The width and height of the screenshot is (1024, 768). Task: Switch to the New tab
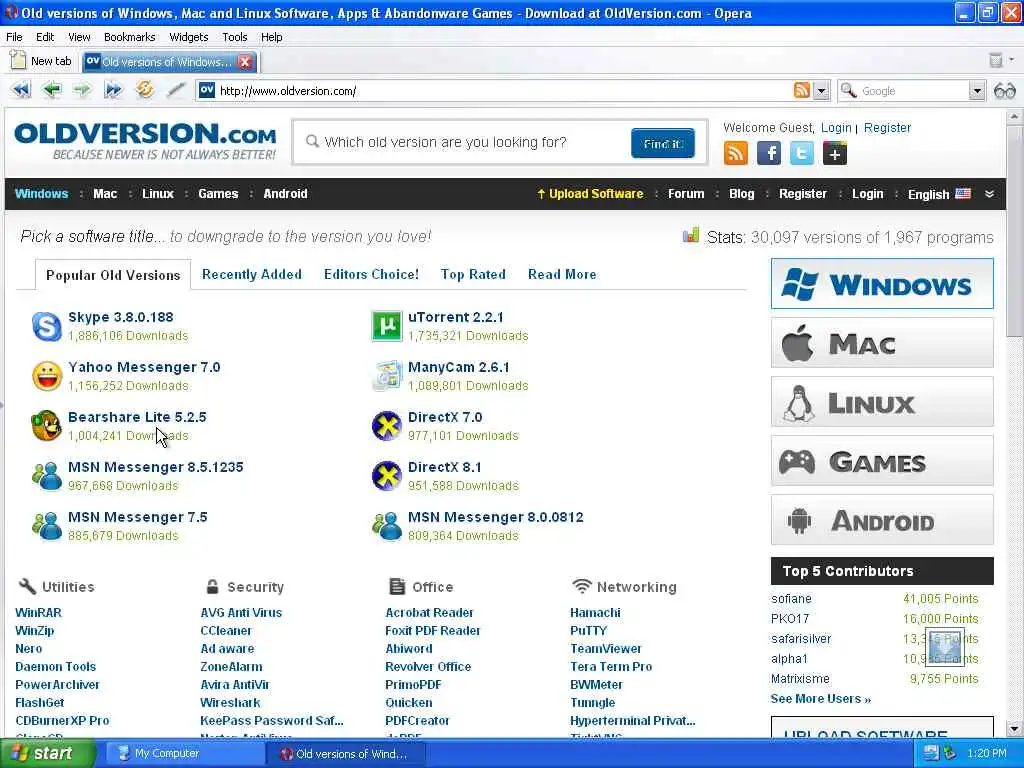40,61
